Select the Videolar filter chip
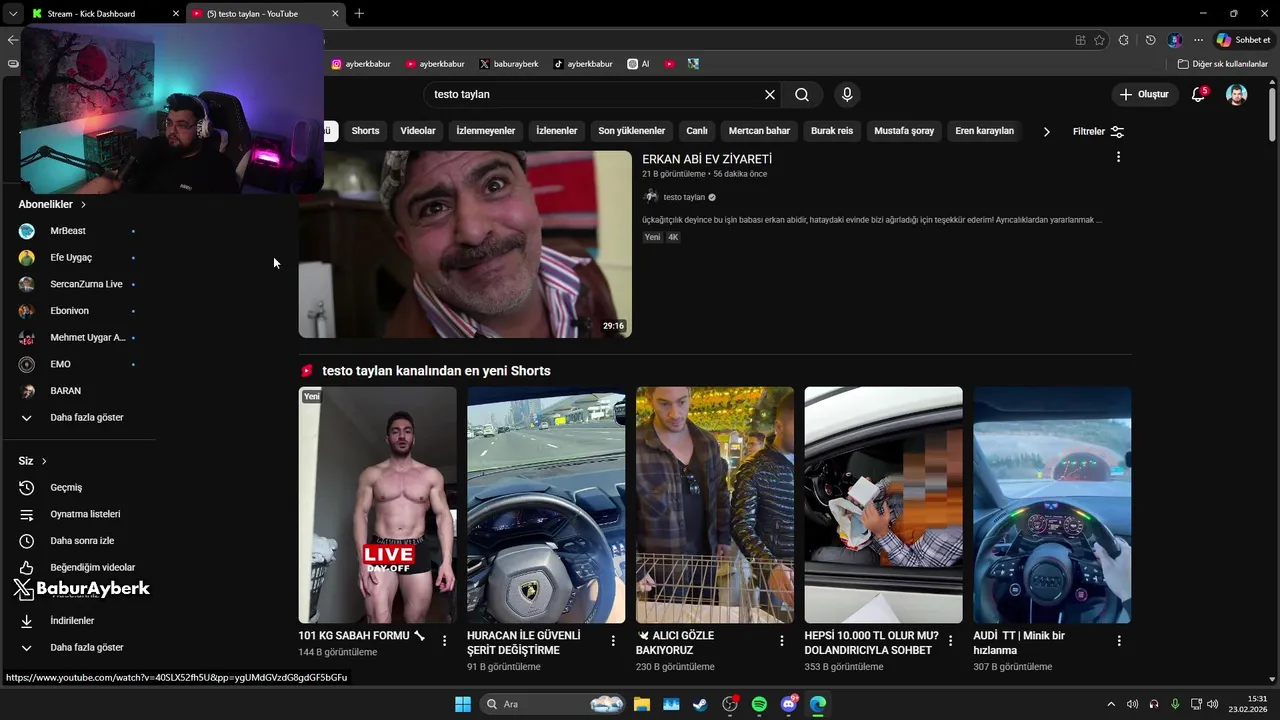This screenshot has height=720, width=1280. click(x=418, y=131)
